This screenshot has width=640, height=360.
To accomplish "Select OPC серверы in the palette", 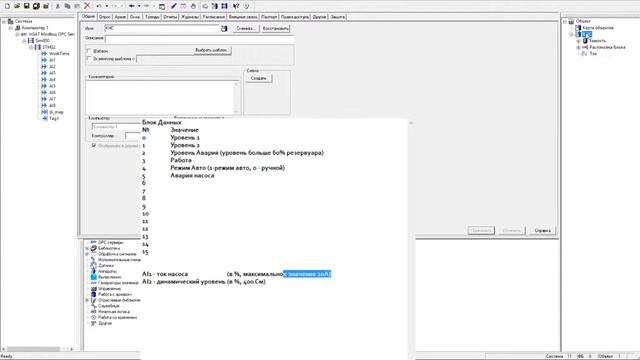I will pos(111,242).
